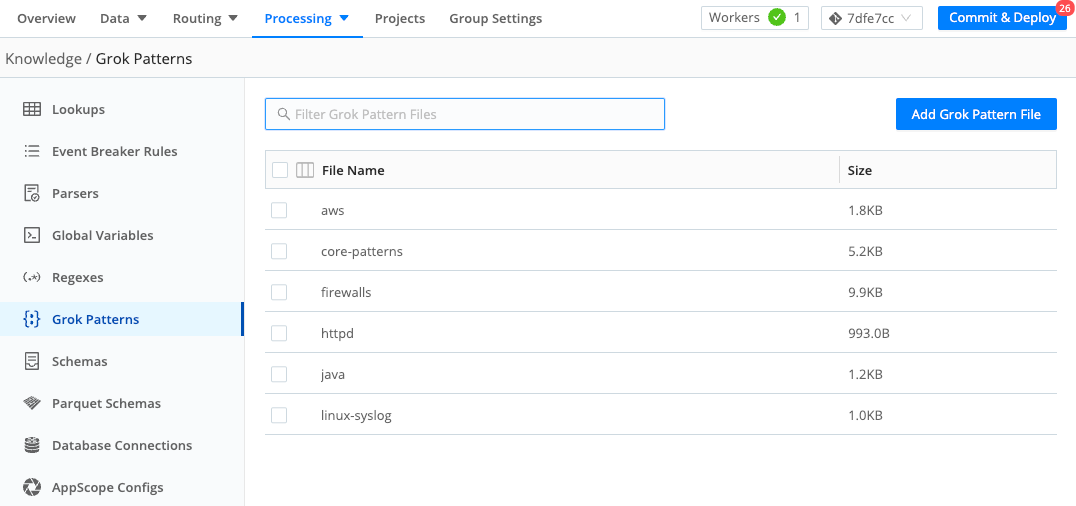The height and width of the screenshot is (506, 1076).
Task: Click the Workers status button
Action: pyautogui.click(x=755, y=19)
